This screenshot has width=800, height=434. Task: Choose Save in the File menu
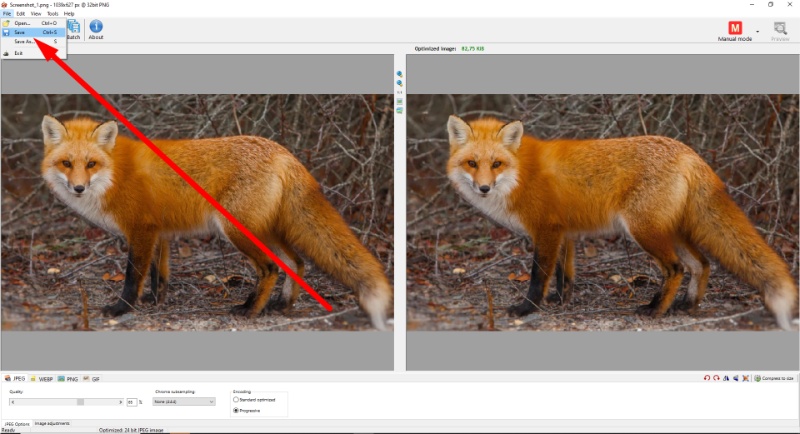pyautogui.click(x=33, y=32)
